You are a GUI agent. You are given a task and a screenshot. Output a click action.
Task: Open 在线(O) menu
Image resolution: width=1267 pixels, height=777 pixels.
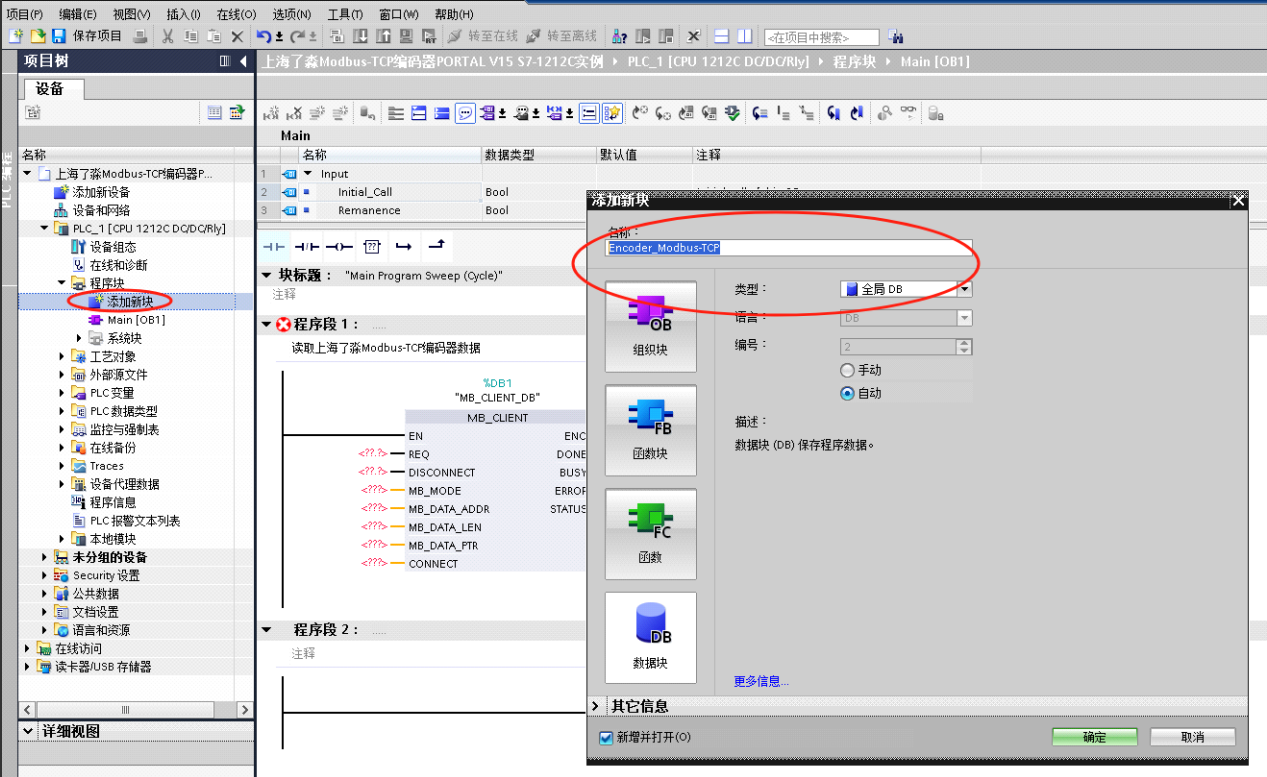click(x=237, y=14)
